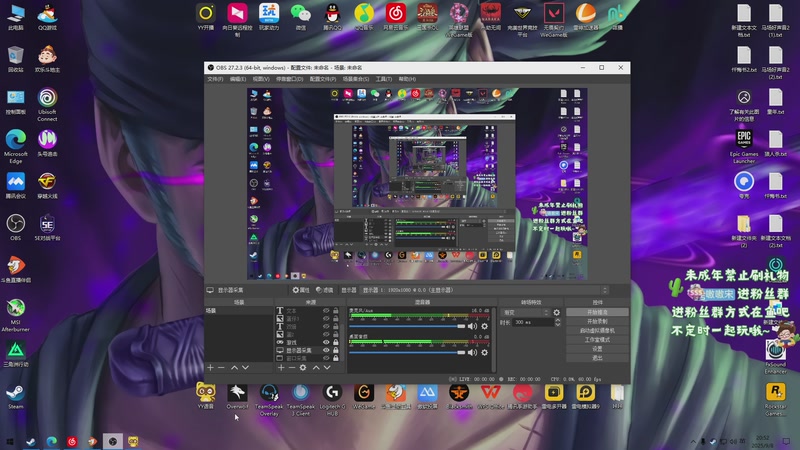Open 配置文件(P) menu
800x450 pixels.
(x=322, y=79)
